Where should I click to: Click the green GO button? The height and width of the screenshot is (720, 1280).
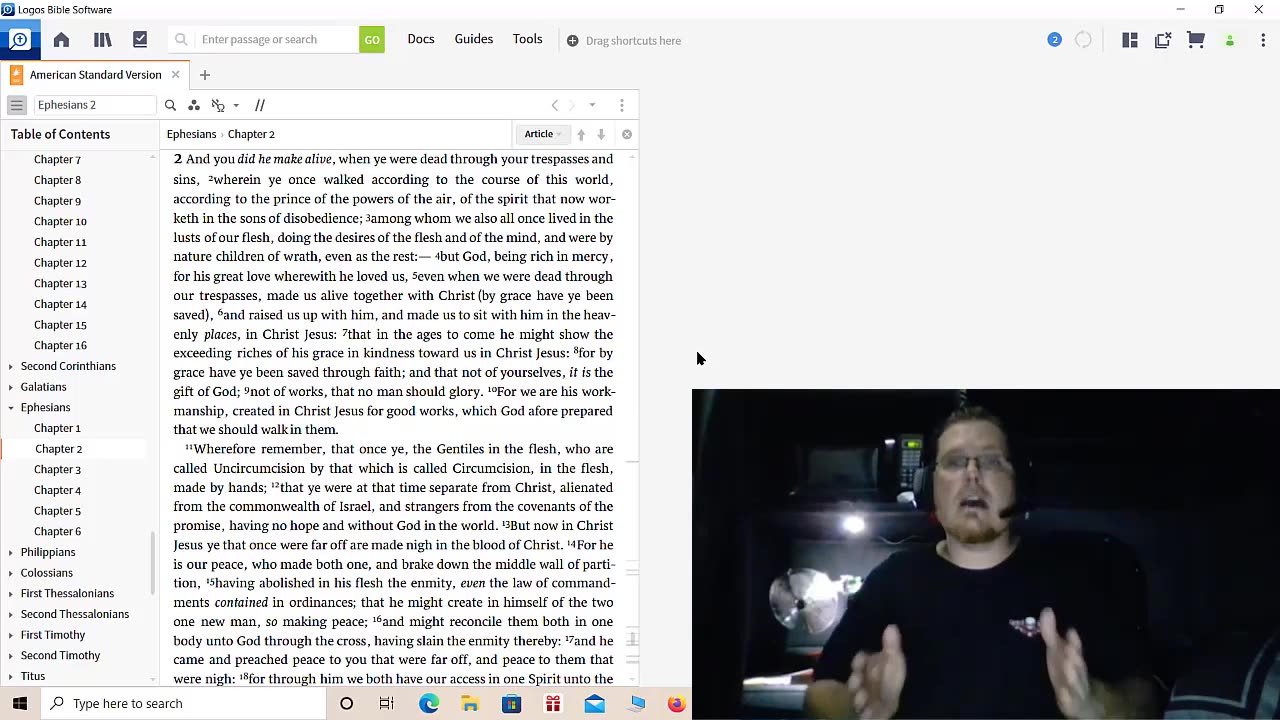pyautogui.click(x=372, y=40)
